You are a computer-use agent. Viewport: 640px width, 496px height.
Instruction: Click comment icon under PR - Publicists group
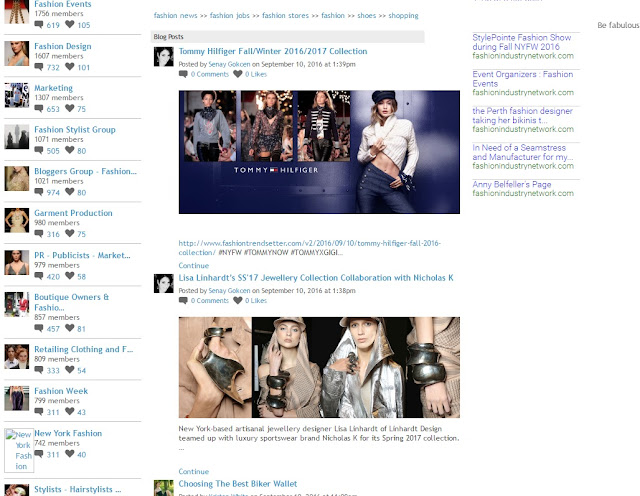pos(39,276)
